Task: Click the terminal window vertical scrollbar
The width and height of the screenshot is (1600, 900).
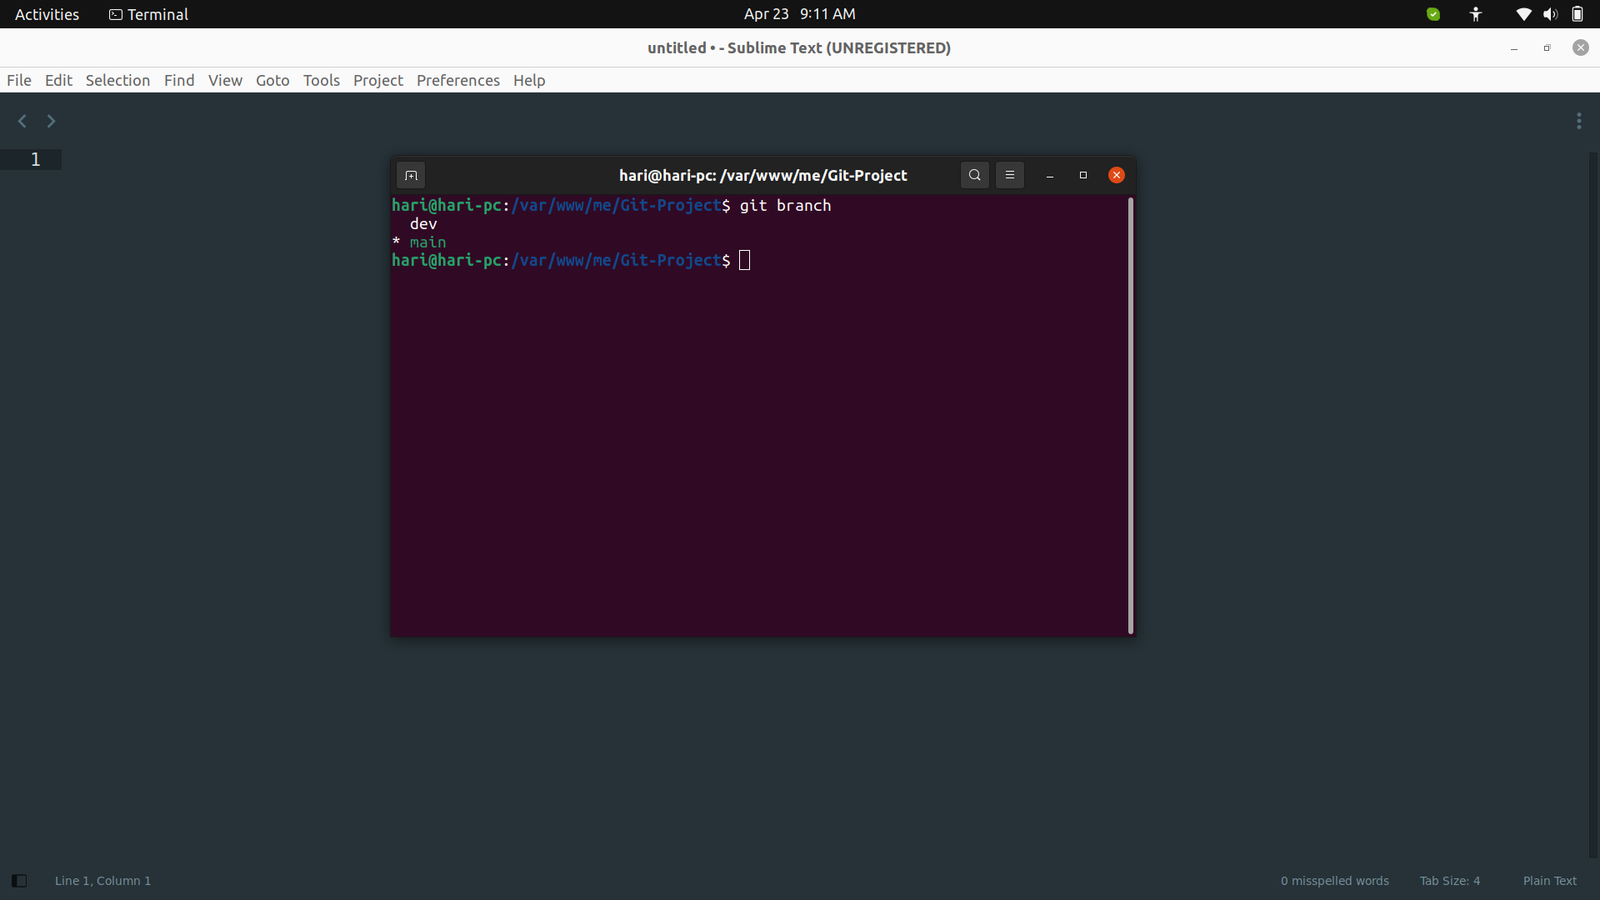Action: [1130, 415]
